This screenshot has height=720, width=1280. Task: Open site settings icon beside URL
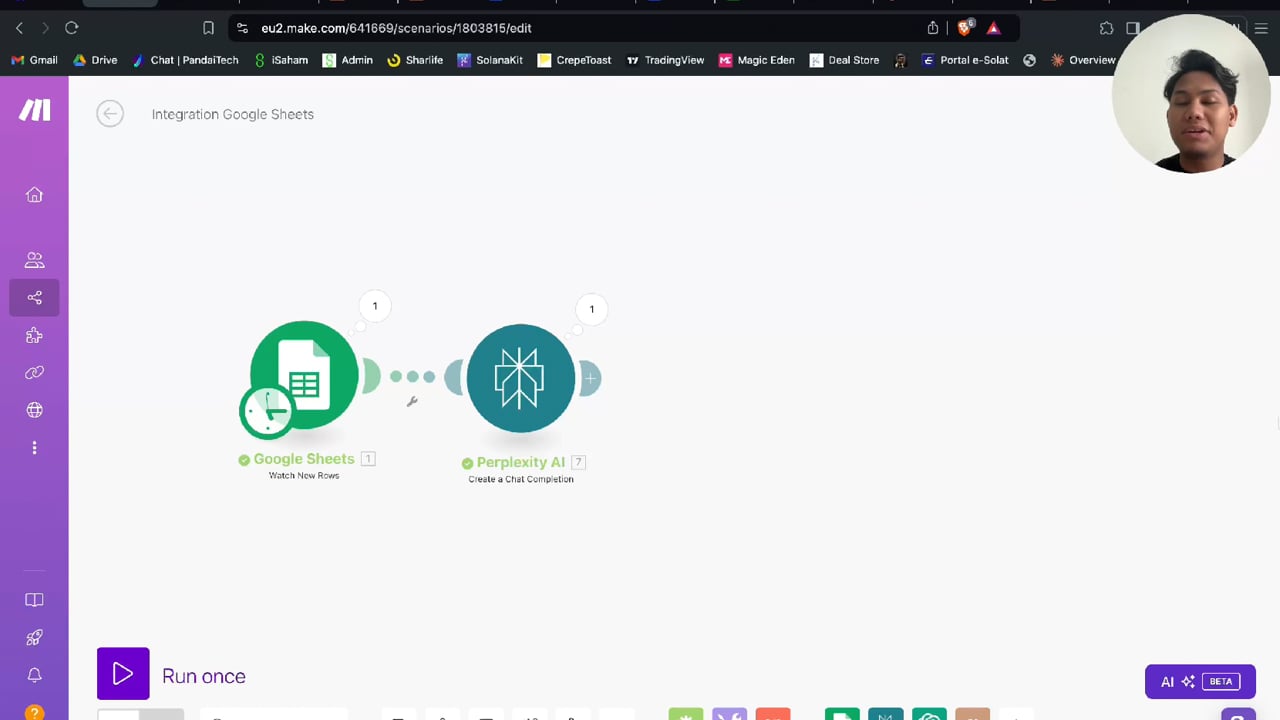tap(242, 28)
